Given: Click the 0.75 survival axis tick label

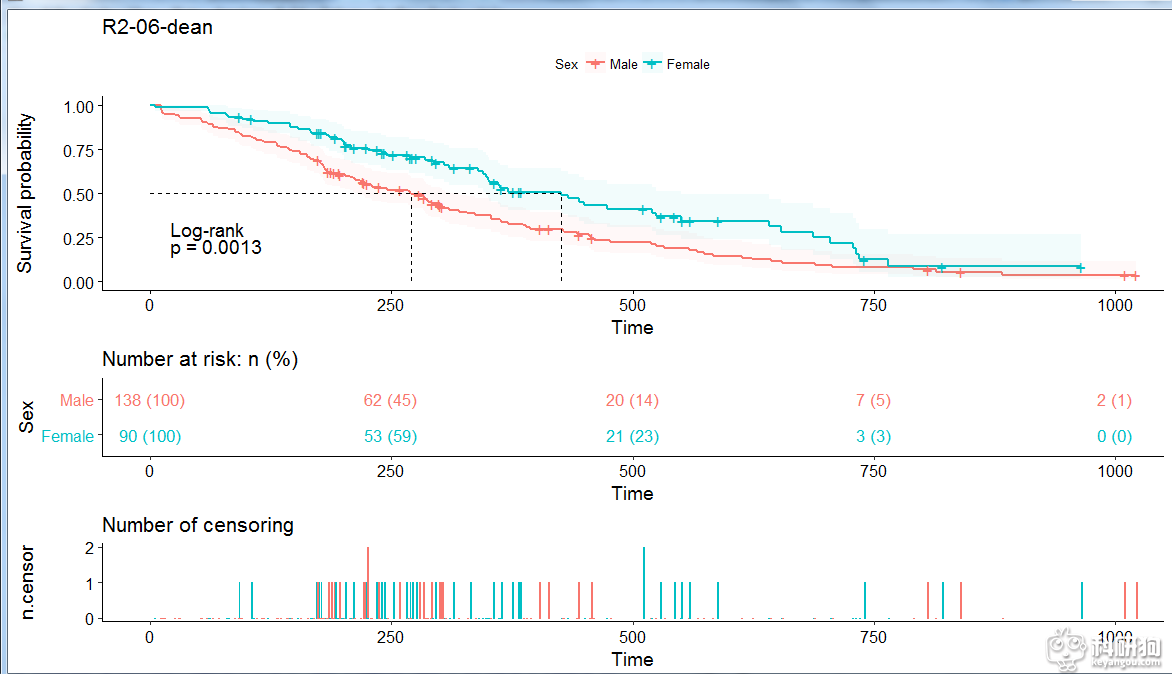Looking at the screenshot, I should (x=78, y=151).
